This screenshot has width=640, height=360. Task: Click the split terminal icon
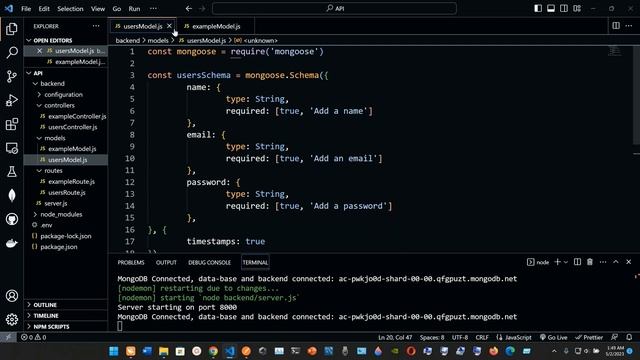[577, 262]
